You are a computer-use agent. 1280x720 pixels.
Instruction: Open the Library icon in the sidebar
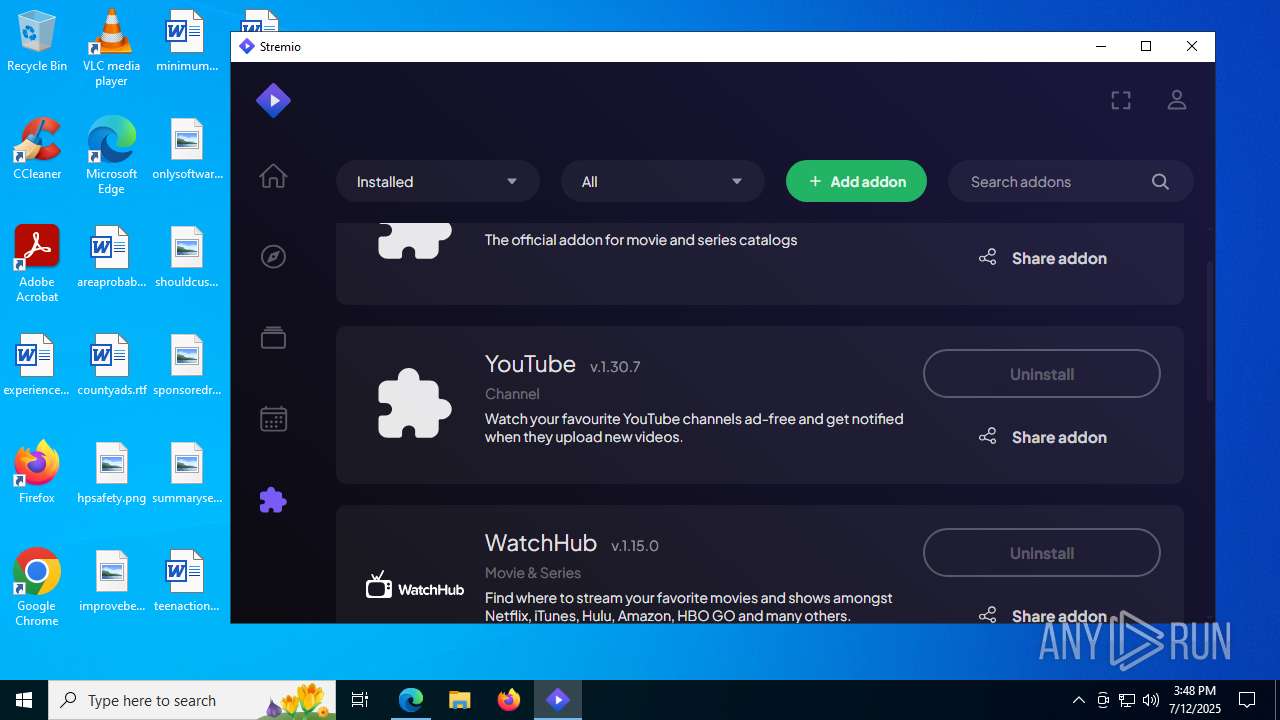click(273, 338)
